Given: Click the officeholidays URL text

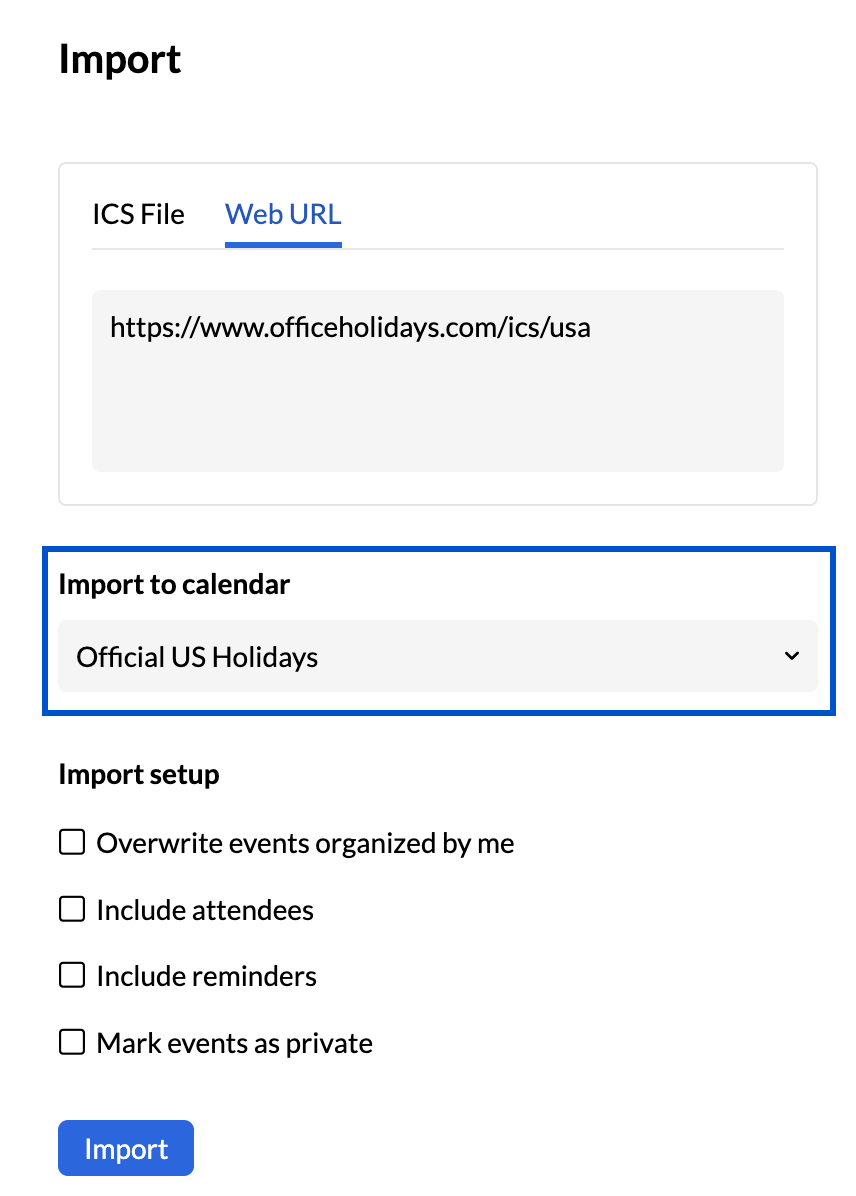Looking at the screenshot, I should pos(350,327).
